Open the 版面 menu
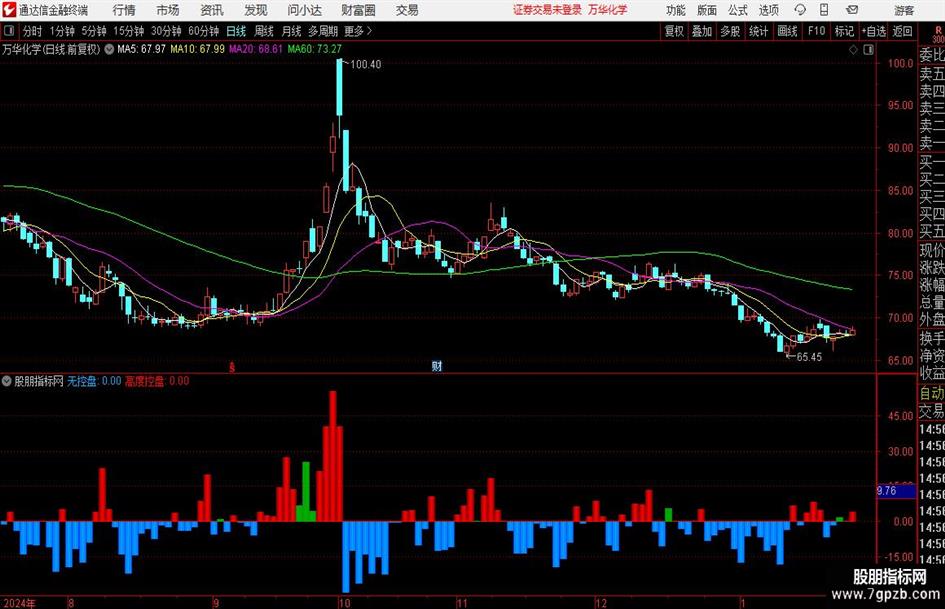 pyautogui.click(x=707, y=10)
